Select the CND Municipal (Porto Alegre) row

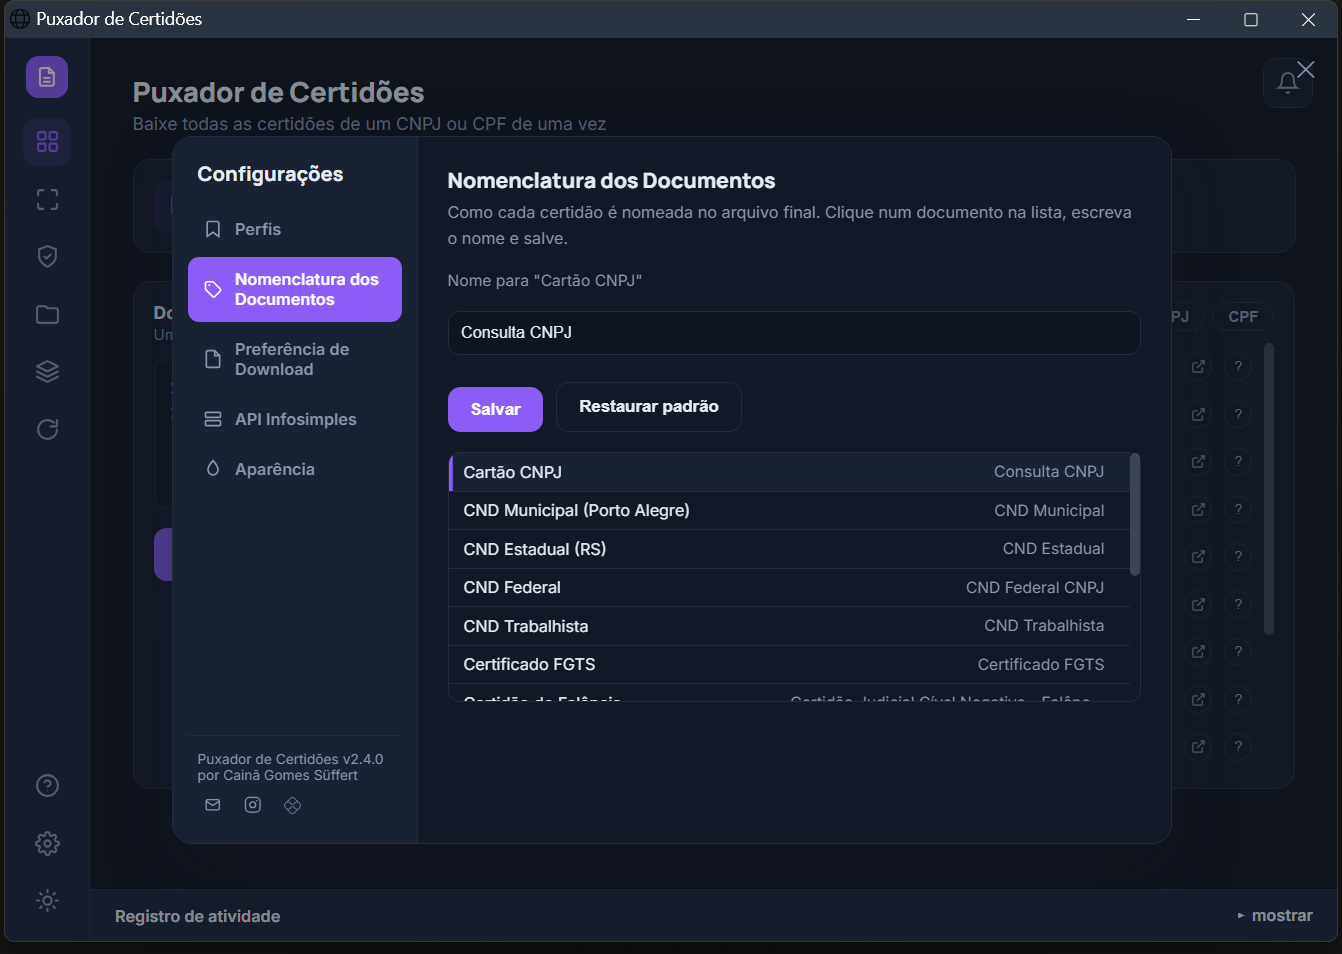pyautogui.click(x=789, y=510)
